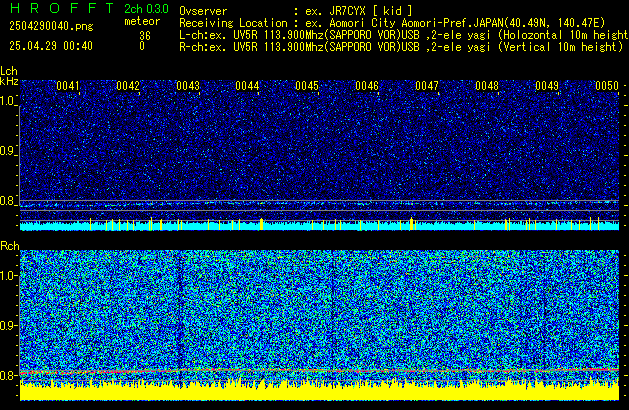This screenshot has height=410, width=629.
Task: Click time marker 0047
Action: click(x=427, y=86)
